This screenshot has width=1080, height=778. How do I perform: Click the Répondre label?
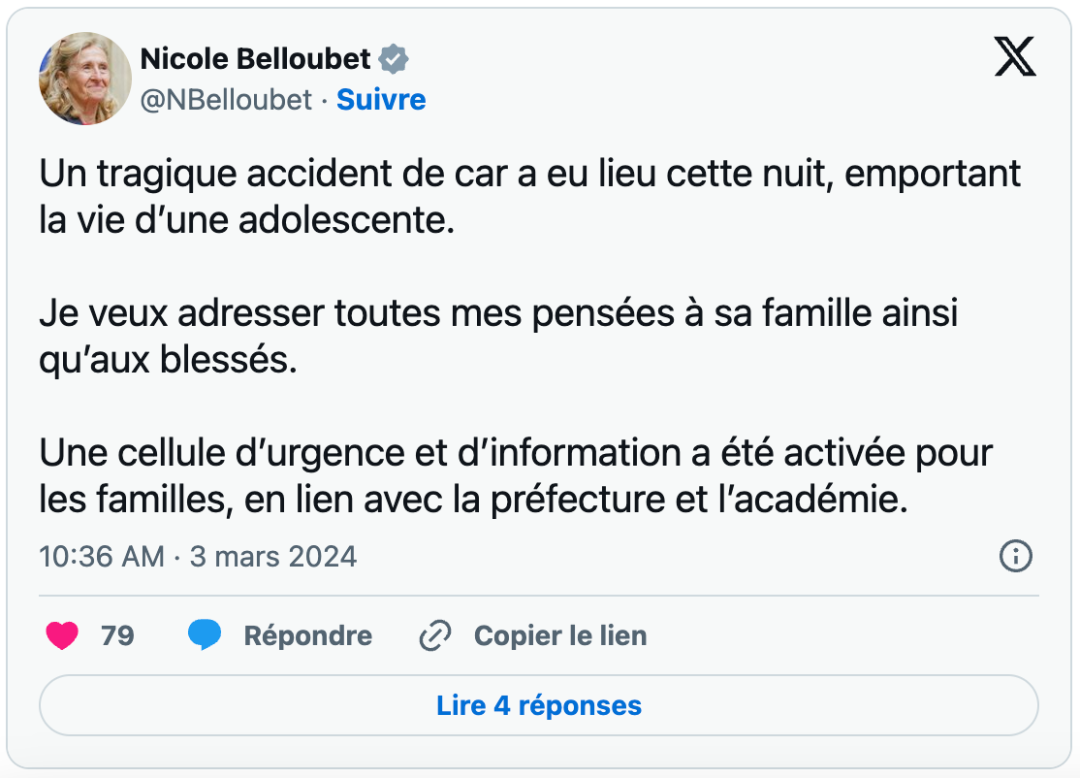click(307, 636)
